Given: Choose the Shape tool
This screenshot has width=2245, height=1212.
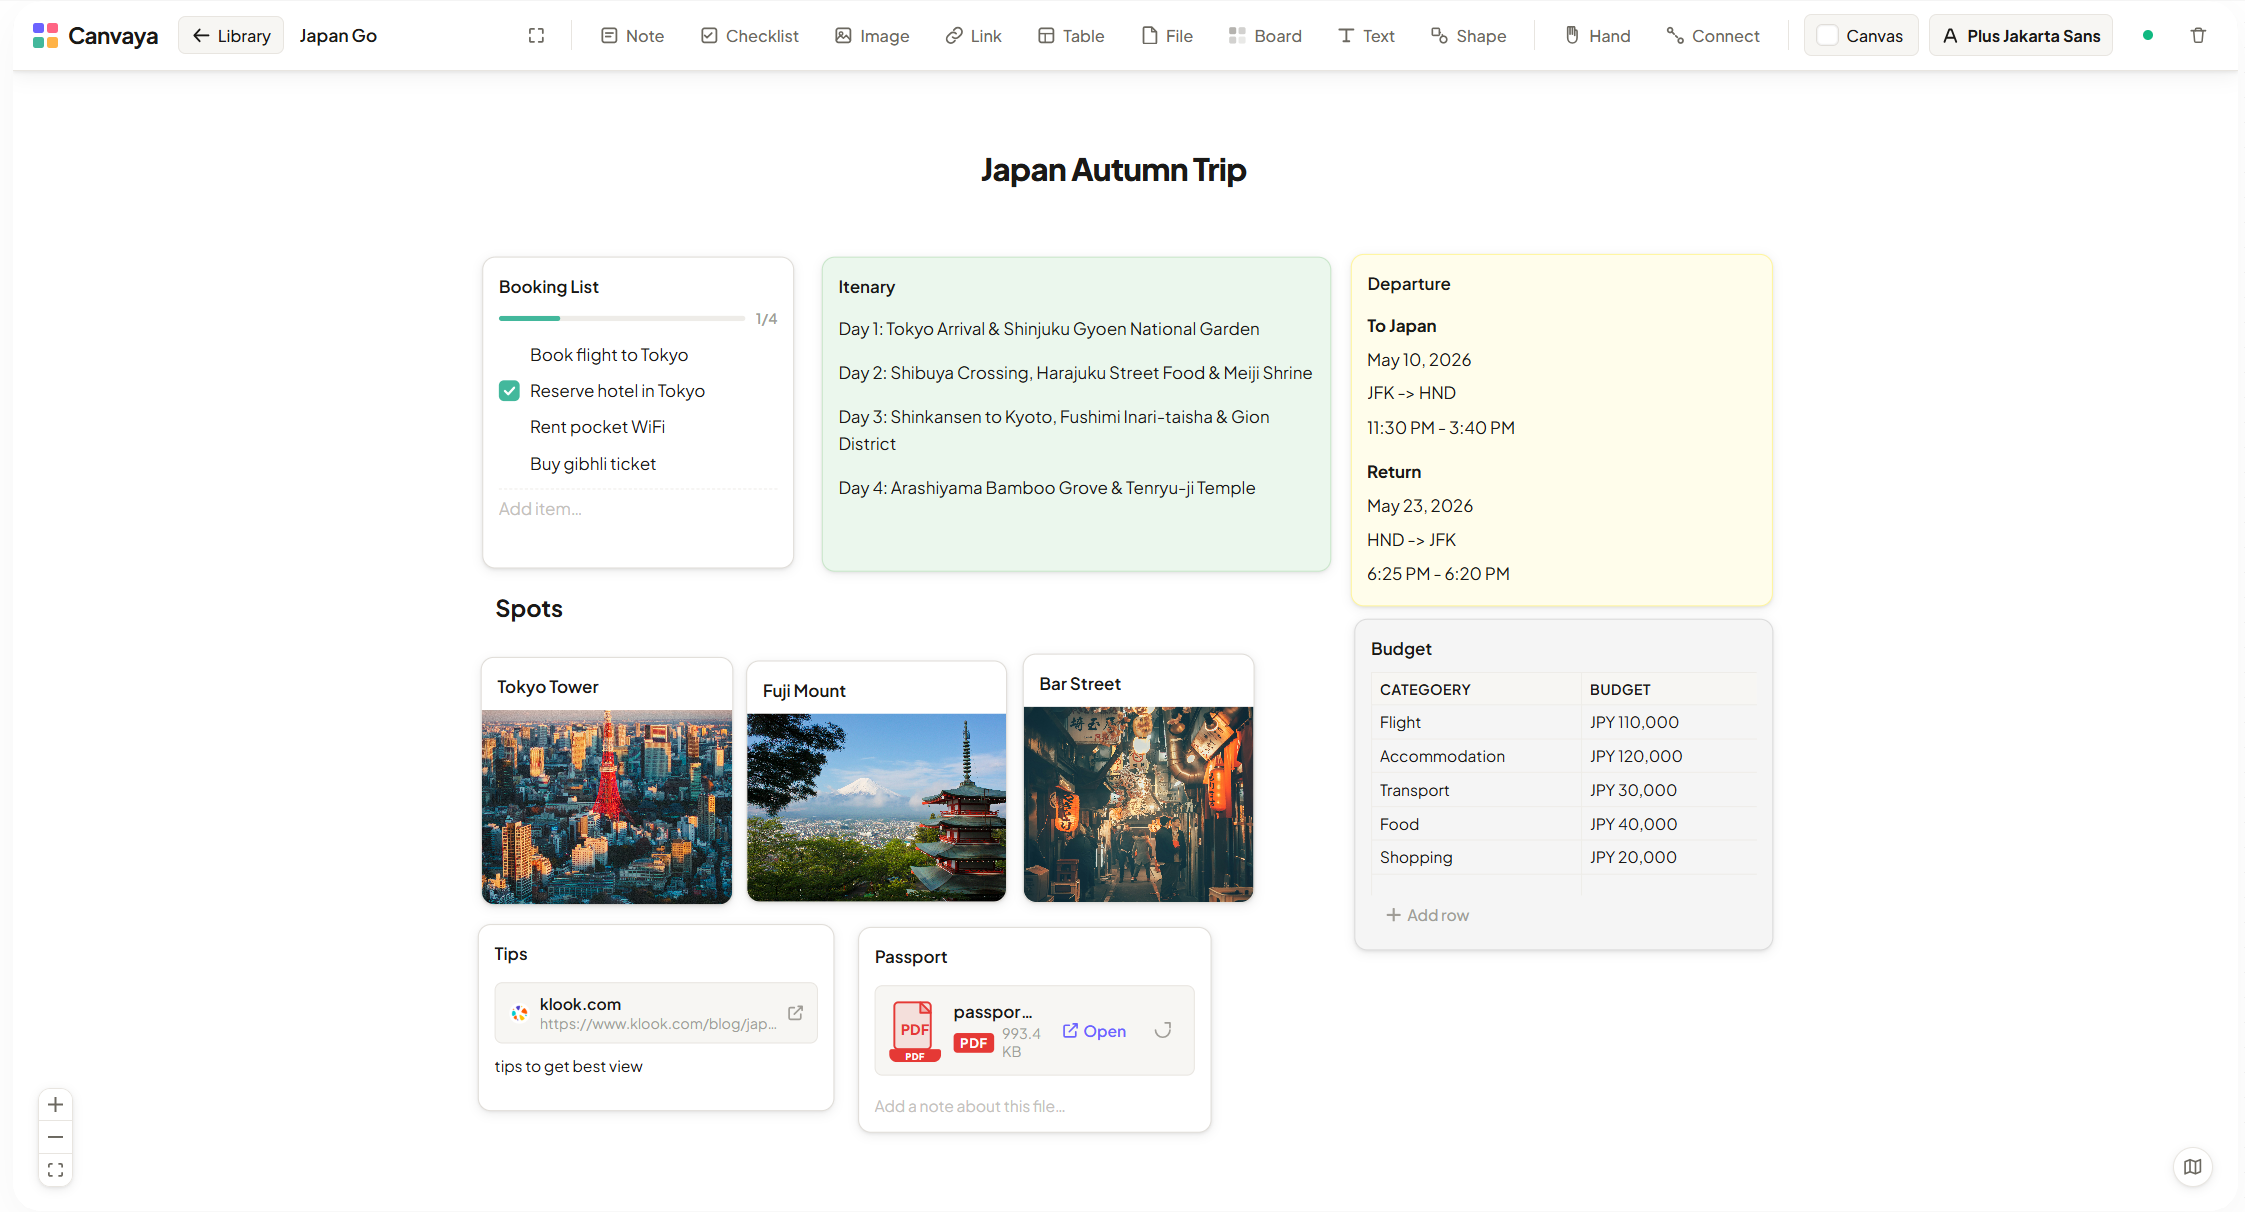Looking at the screenshot, I should click(1469, 36).
